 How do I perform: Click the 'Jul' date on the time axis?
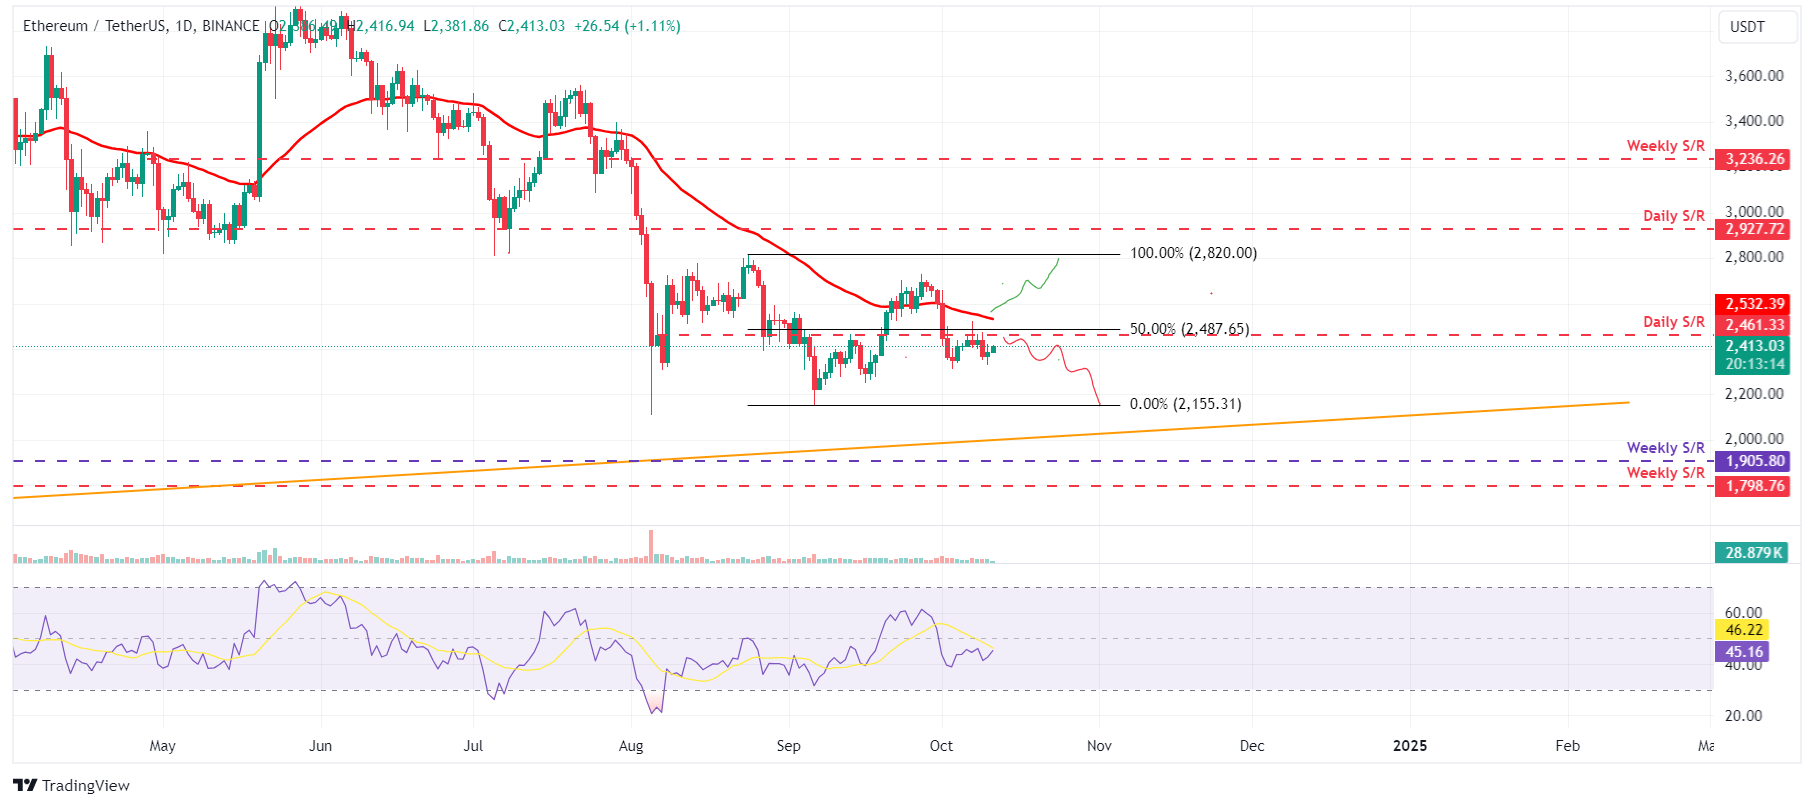click(473, 746)
